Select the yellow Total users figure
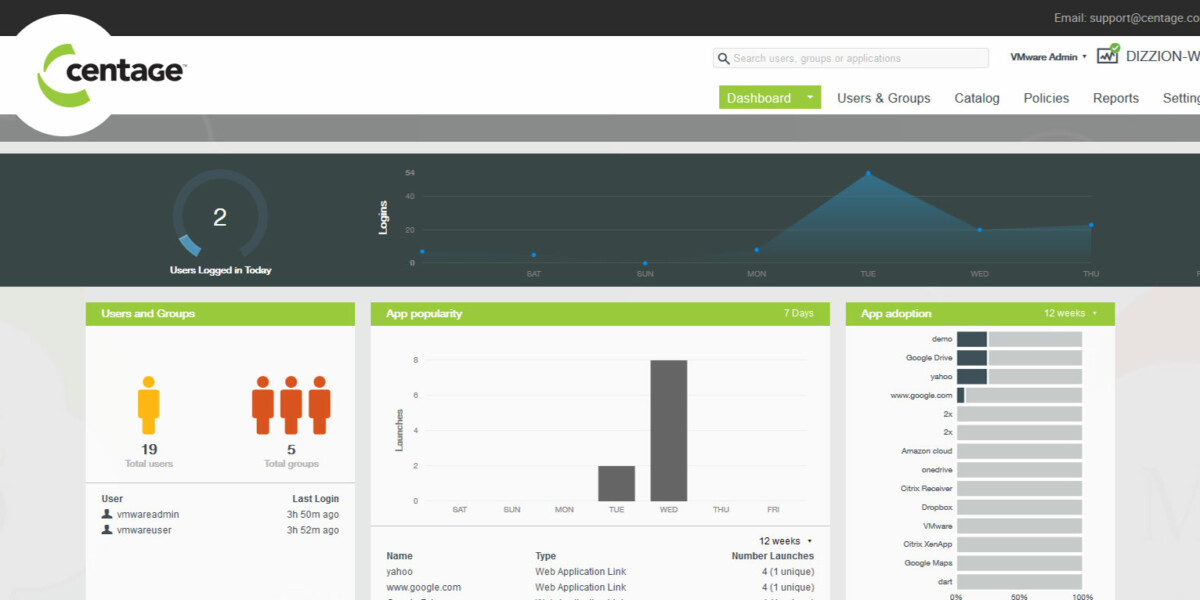Image resolution: width=1200 pixels, height=600 pixels. click(149, 405)
